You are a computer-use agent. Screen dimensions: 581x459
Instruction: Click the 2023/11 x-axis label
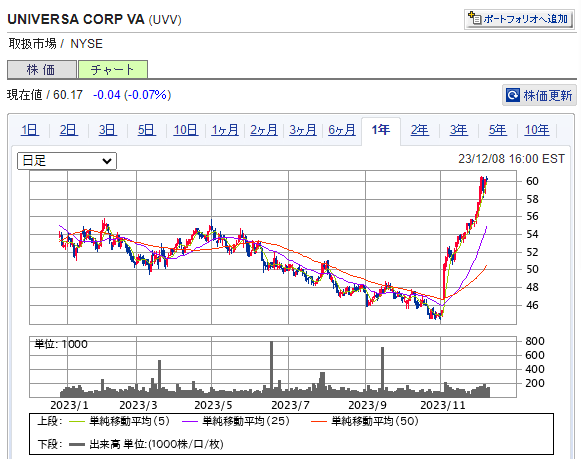pos(442,405)
